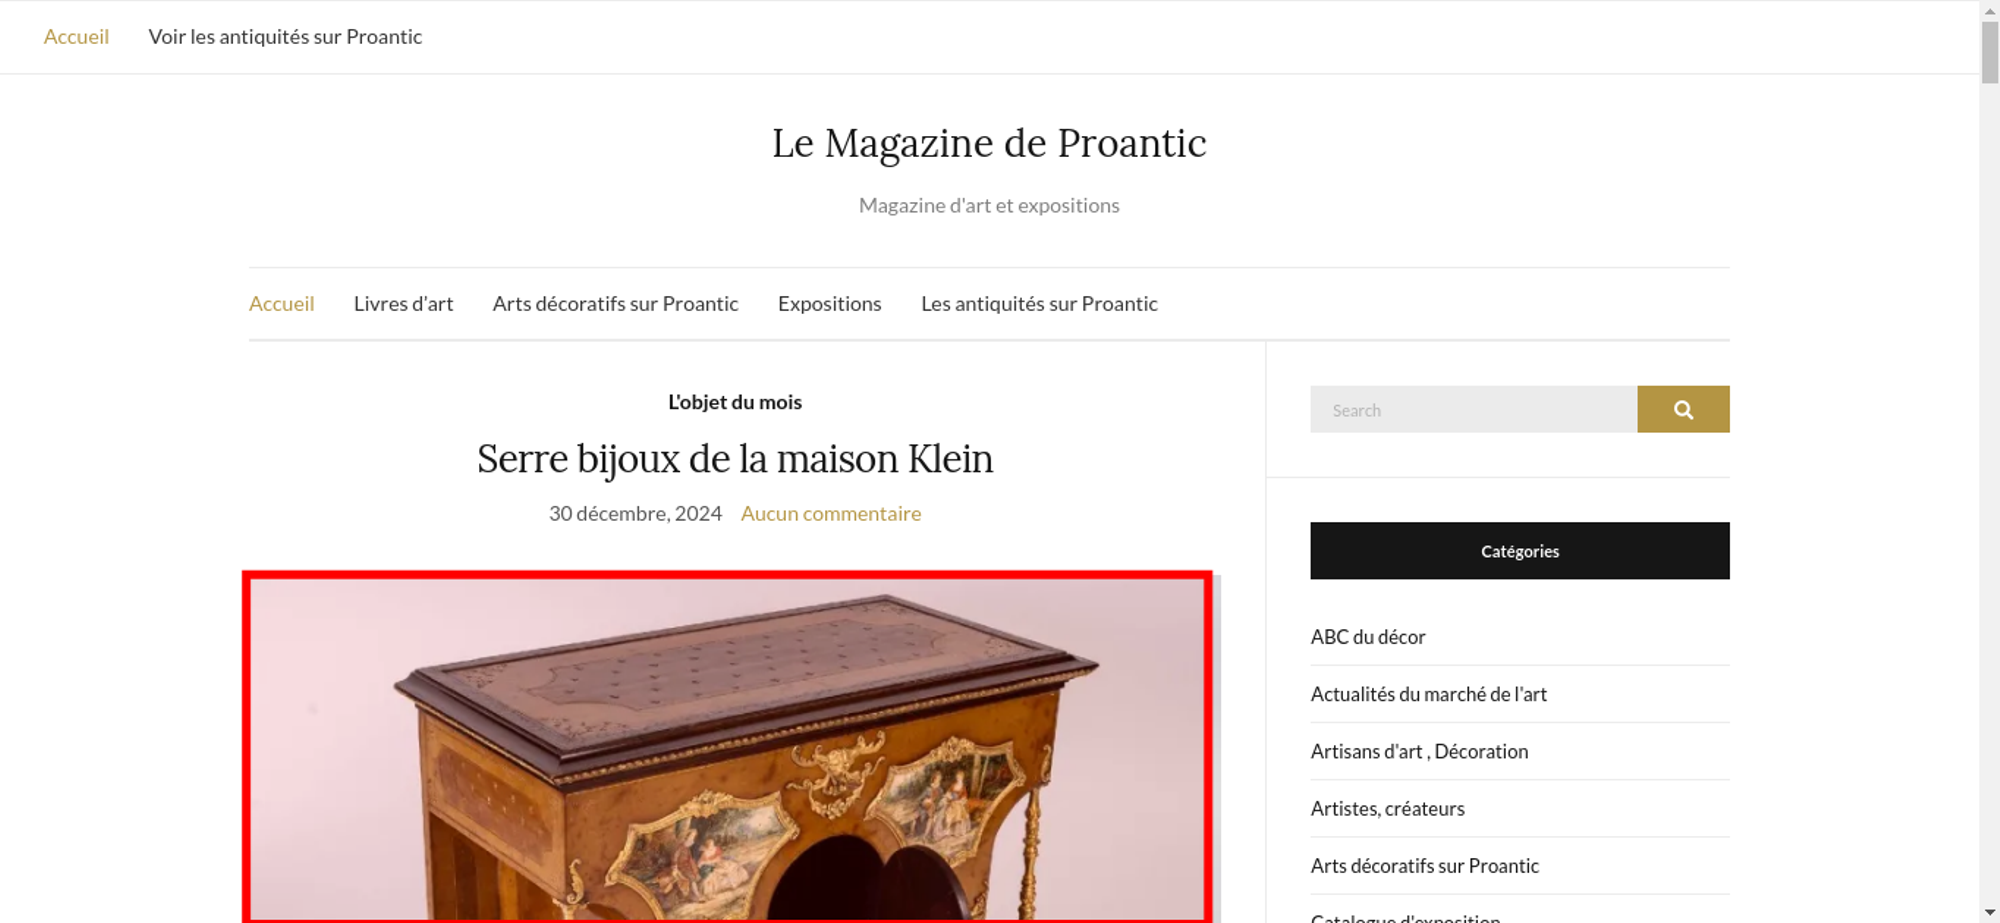Select the Artistes, créateurs category
The image size is (2000, 923).
1387,808
